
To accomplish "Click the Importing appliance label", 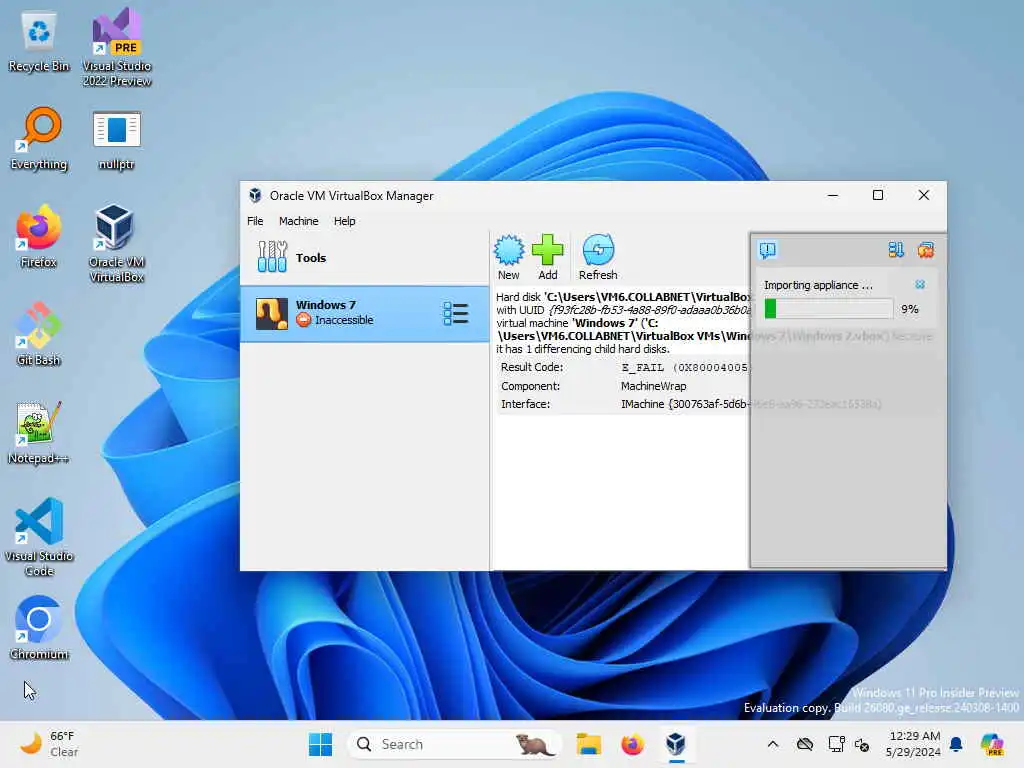I will click(x=818, y=285).
